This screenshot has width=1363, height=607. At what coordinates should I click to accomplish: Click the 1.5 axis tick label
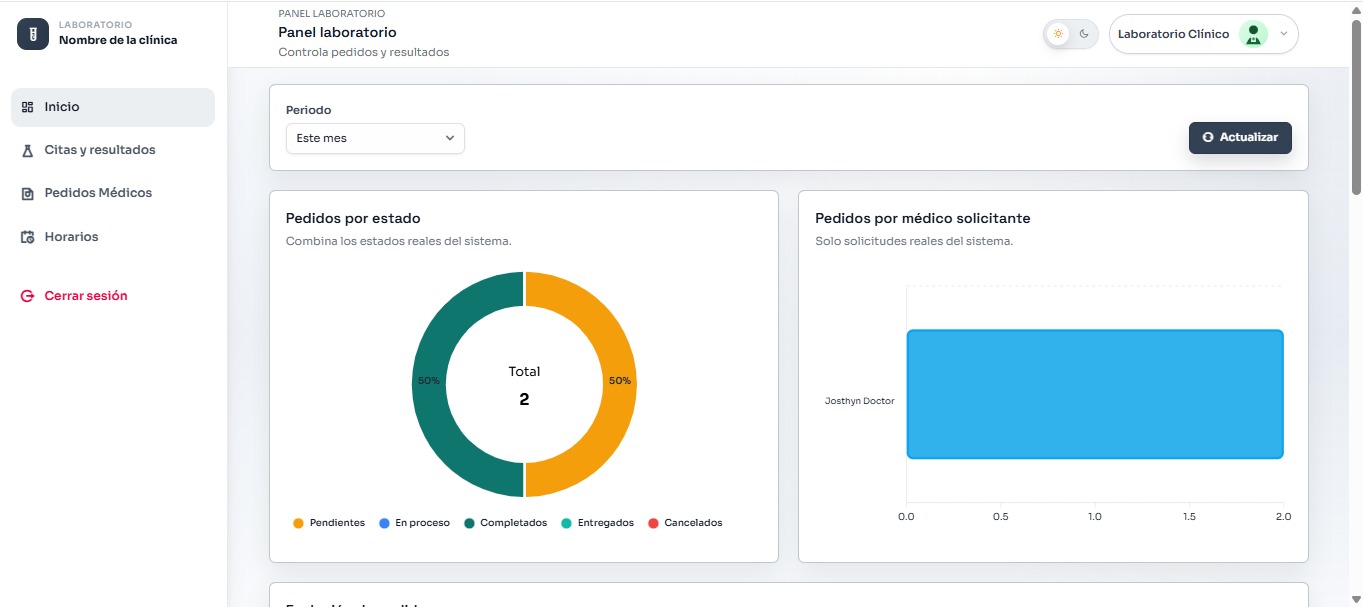click(x=1189, y=517)
